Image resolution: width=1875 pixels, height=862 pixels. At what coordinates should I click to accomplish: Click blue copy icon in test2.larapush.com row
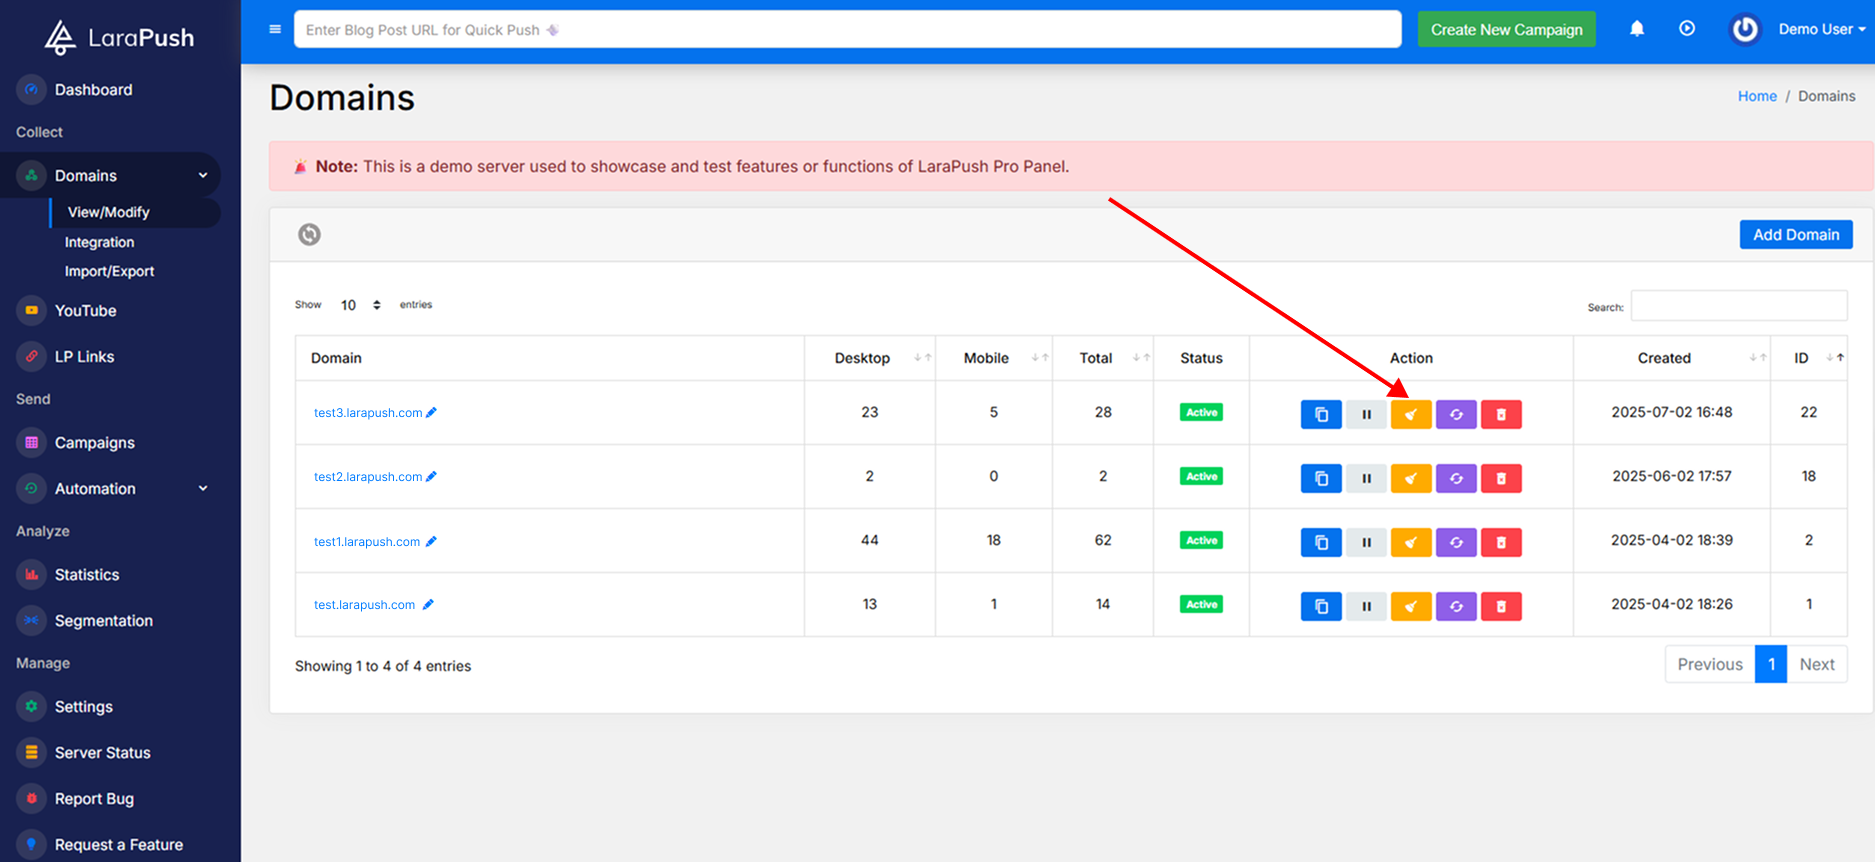[1321, 478]
